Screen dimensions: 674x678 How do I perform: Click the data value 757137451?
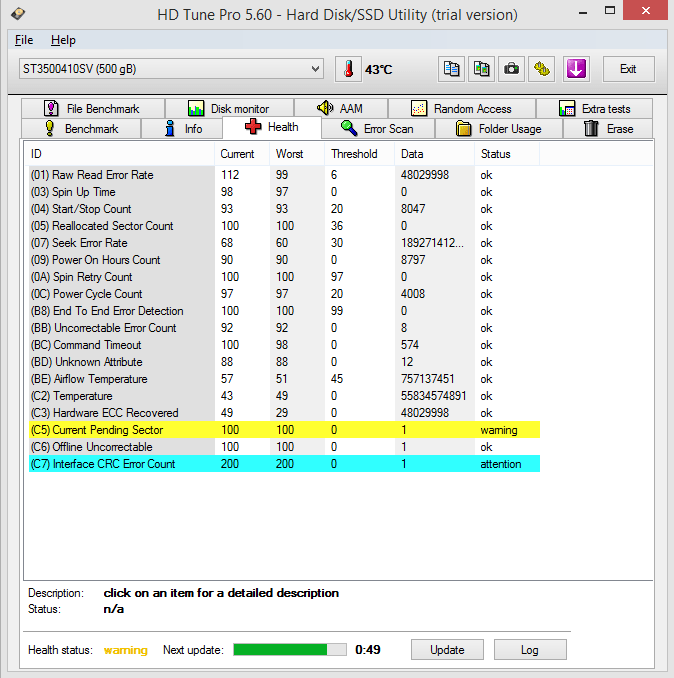428,379
